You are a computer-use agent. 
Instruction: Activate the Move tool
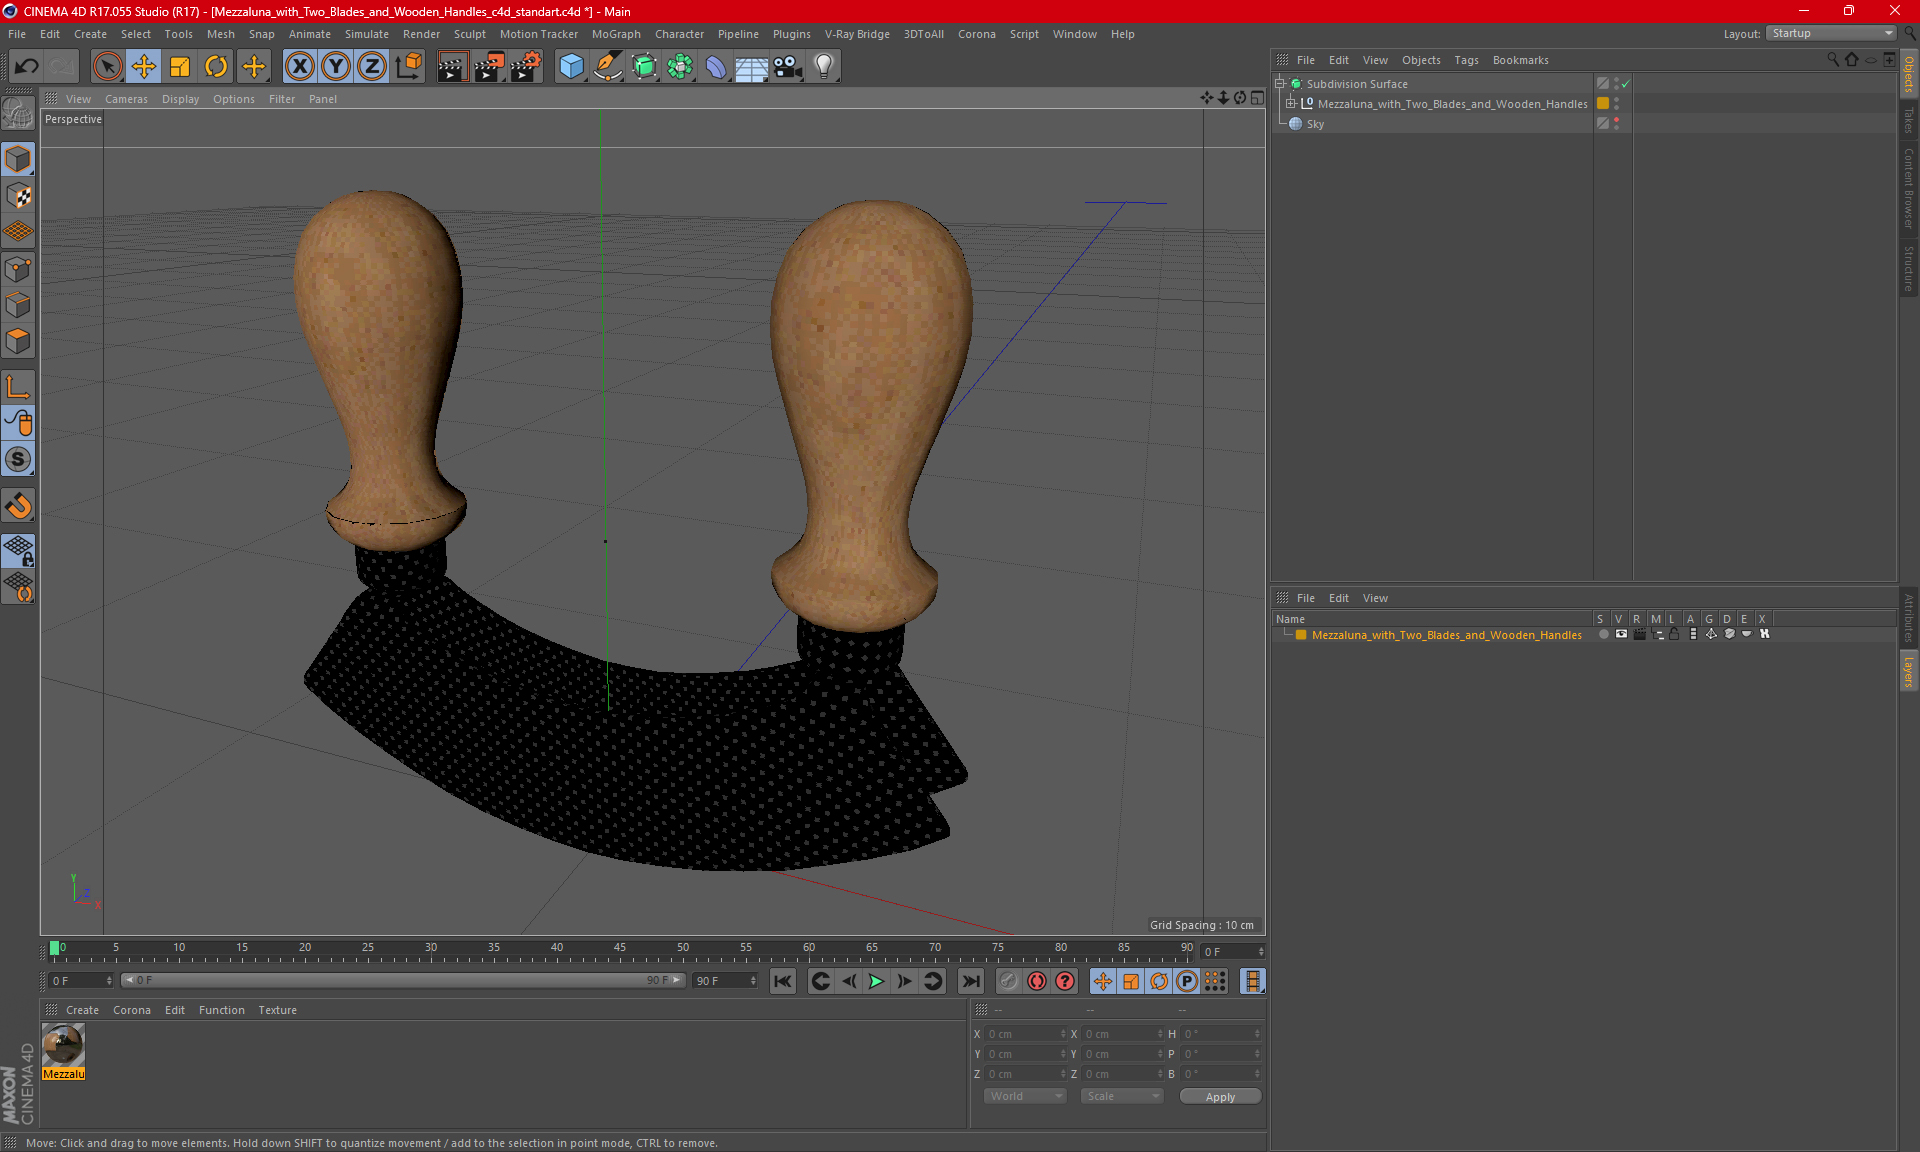tap(144, 66)
